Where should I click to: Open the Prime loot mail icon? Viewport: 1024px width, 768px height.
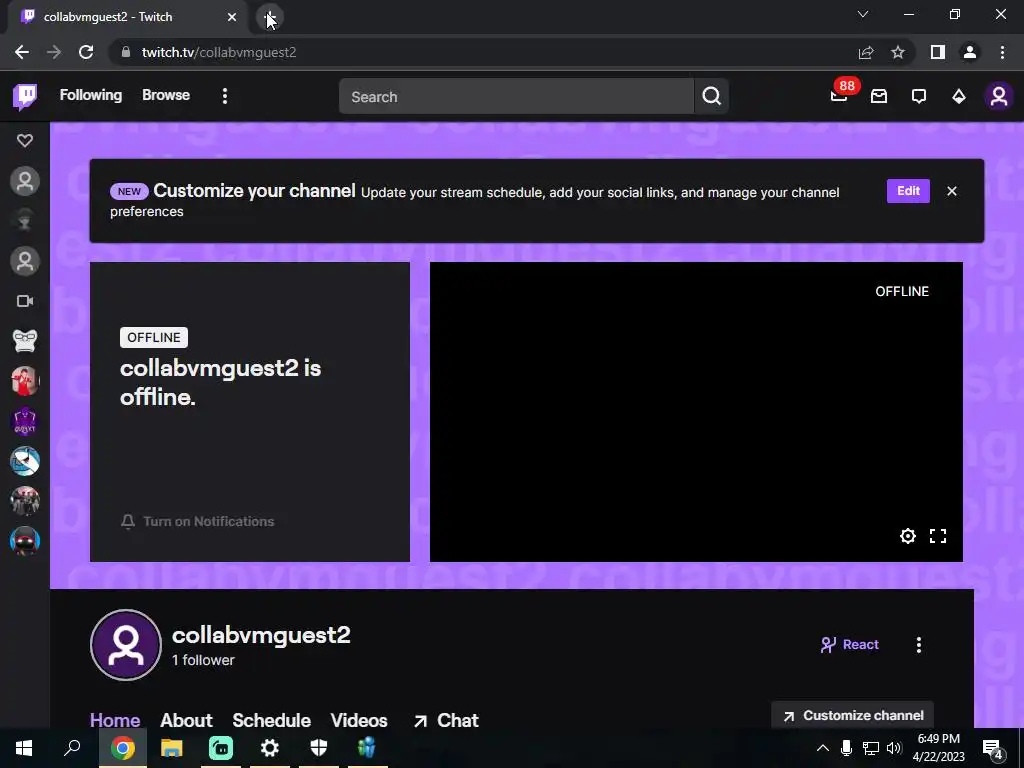[879, 97]
